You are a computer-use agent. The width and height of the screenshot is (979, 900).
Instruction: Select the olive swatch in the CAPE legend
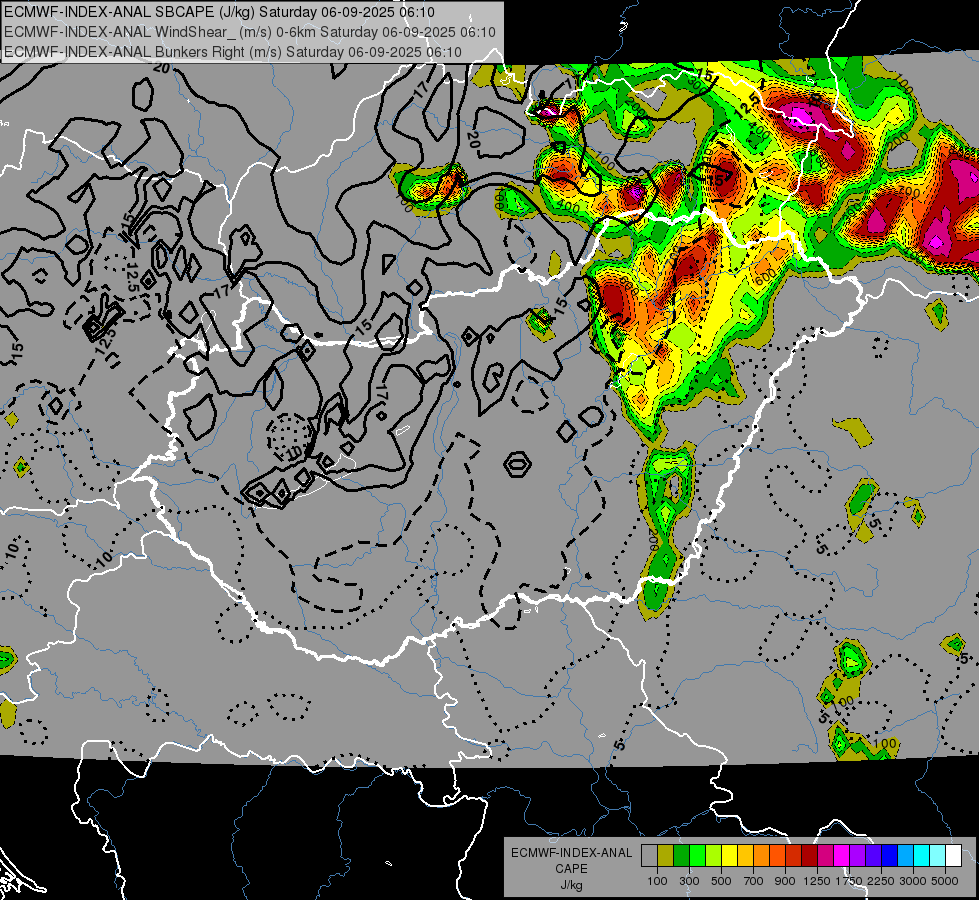pos(666,856)
